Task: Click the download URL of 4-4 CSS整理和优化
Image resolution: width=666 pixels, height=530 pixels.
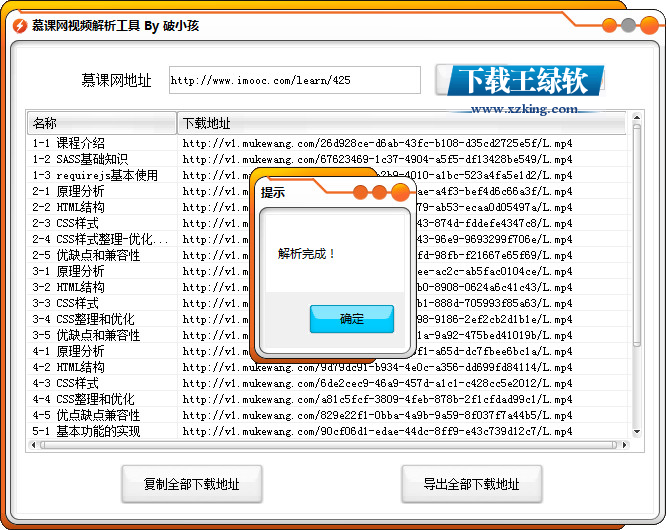Action: 377,399
